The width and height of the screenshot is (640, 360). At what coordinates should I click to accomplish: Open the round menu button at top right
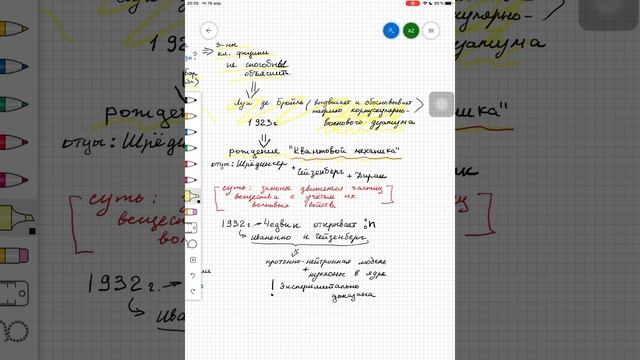tap(431, 31)
